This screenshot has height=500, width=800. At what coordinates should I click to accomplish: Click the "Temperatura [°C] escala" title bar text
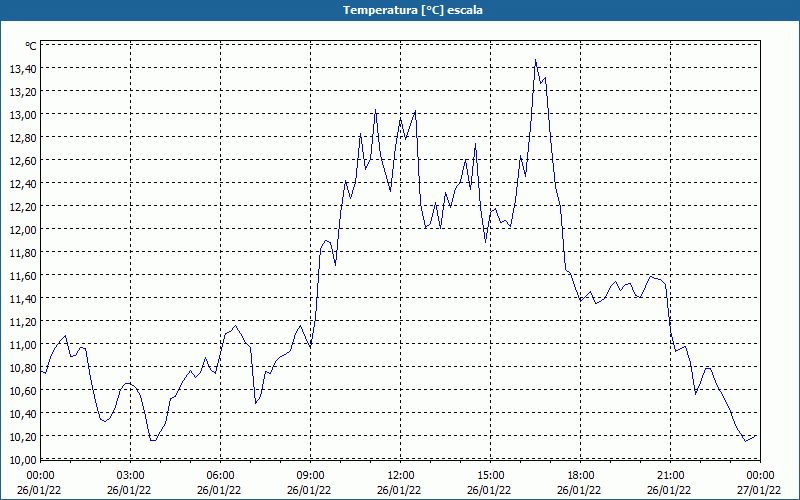pyautogui.click(x=413, y=10)
